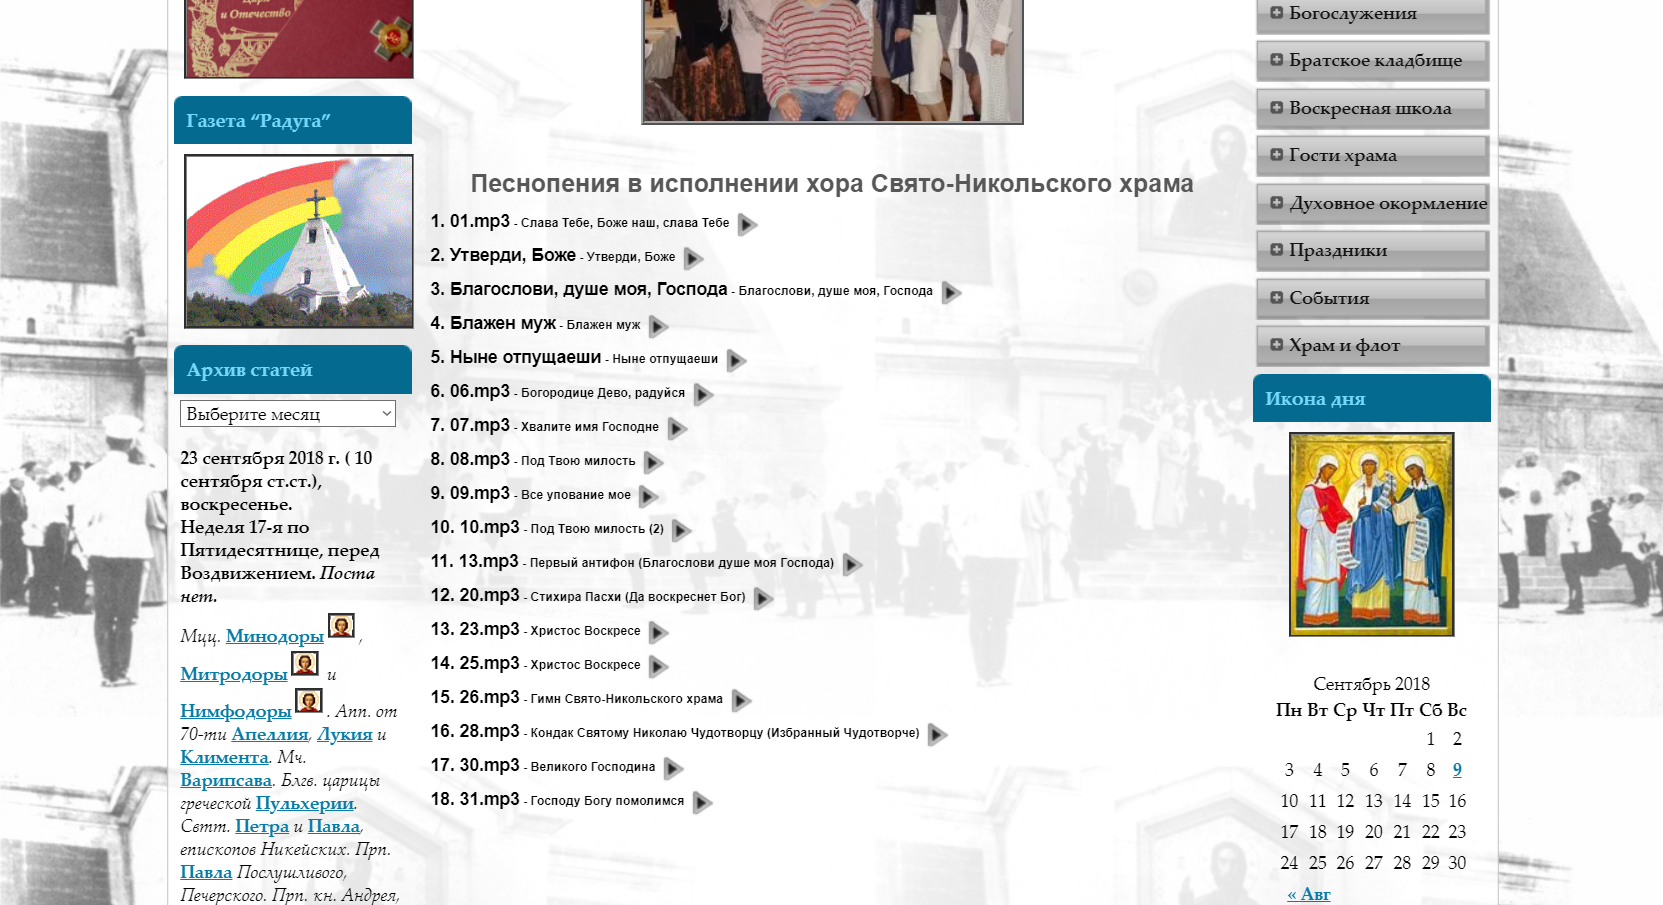Viewport: 1663px width, 905px height.
Task: Play 28.mp3 Кондак Святому Николаю
Action: click(x=937, y=734)
